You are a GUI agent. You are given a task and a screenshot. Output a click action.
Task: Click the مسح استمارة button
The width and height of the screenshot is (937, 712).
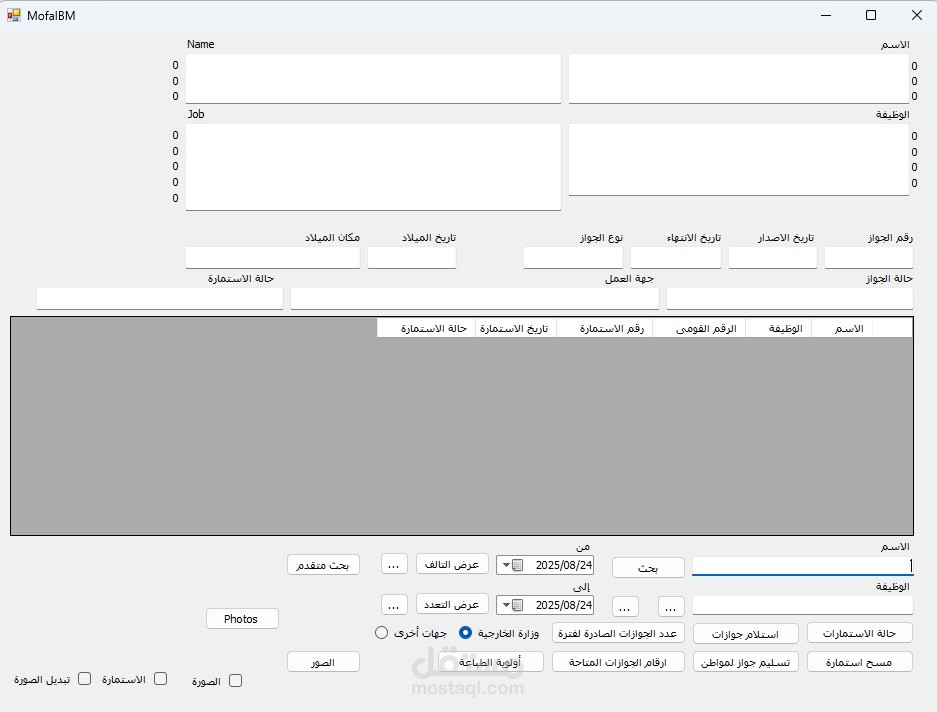(860, 662)
